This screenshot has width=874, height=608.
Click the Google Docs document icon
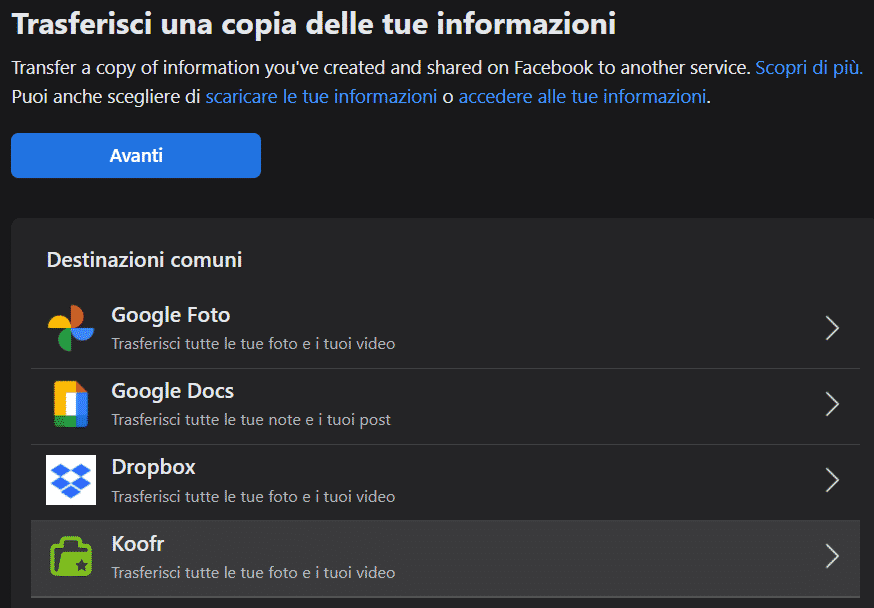click(71, 404)
